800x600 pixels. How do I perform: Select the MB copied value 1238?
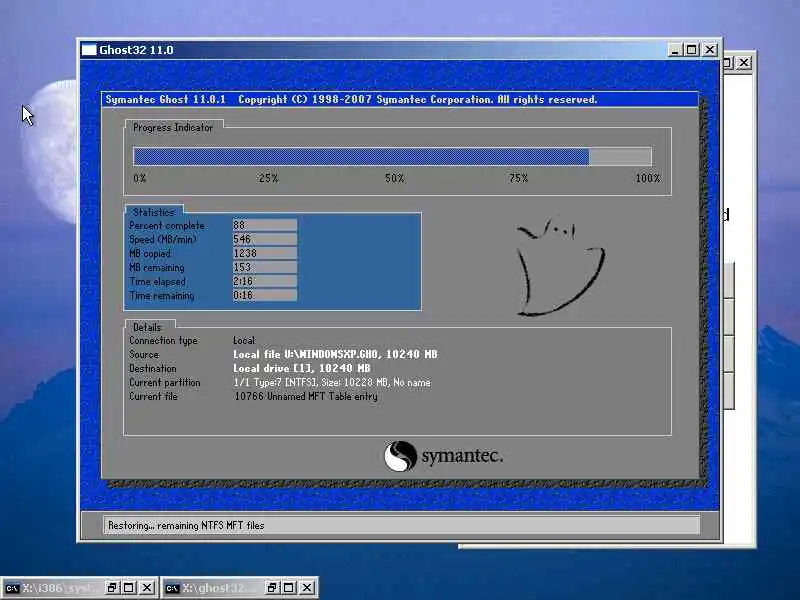[265, 253]
